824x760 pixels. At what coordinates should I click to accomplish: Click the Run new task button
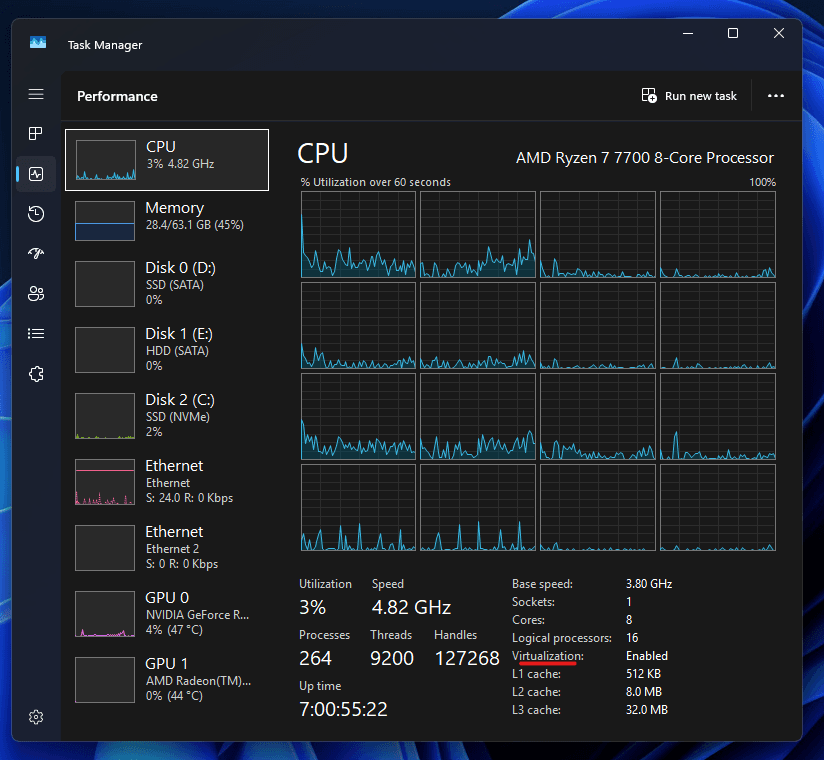(x=689, y=96)
